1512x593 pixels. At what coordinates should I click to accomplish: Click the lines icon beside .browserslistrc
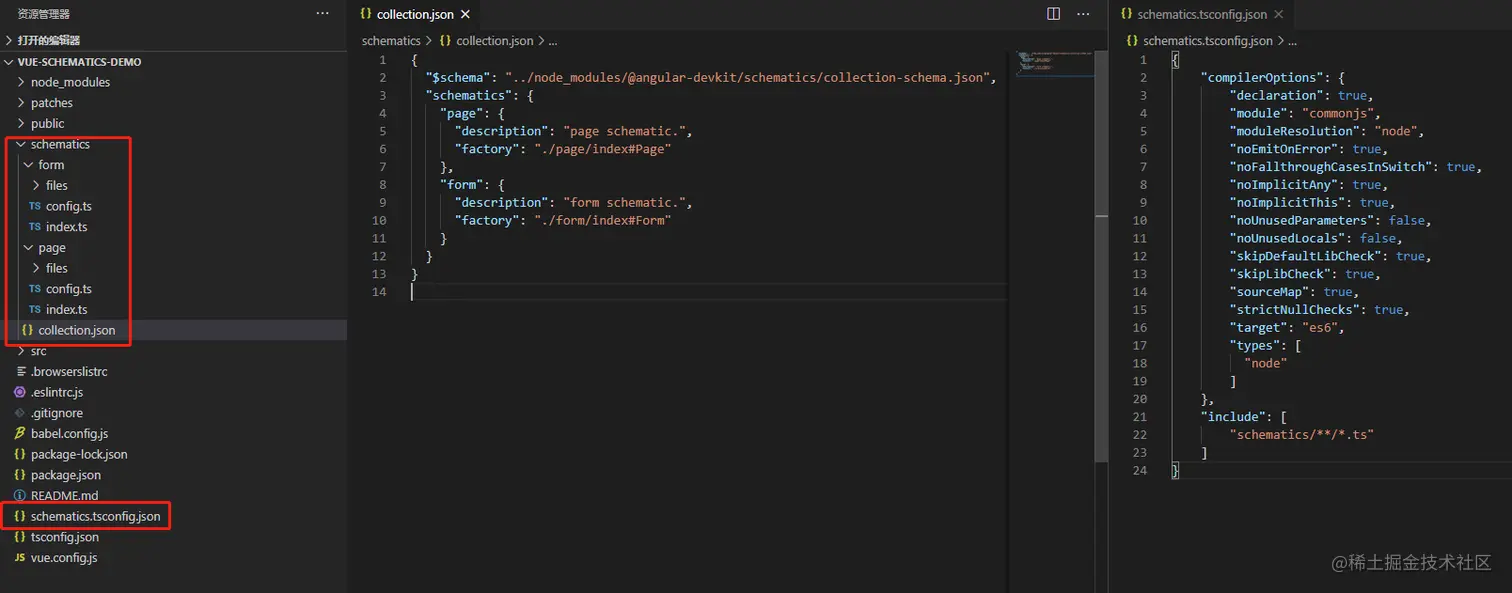click(20, 372)
